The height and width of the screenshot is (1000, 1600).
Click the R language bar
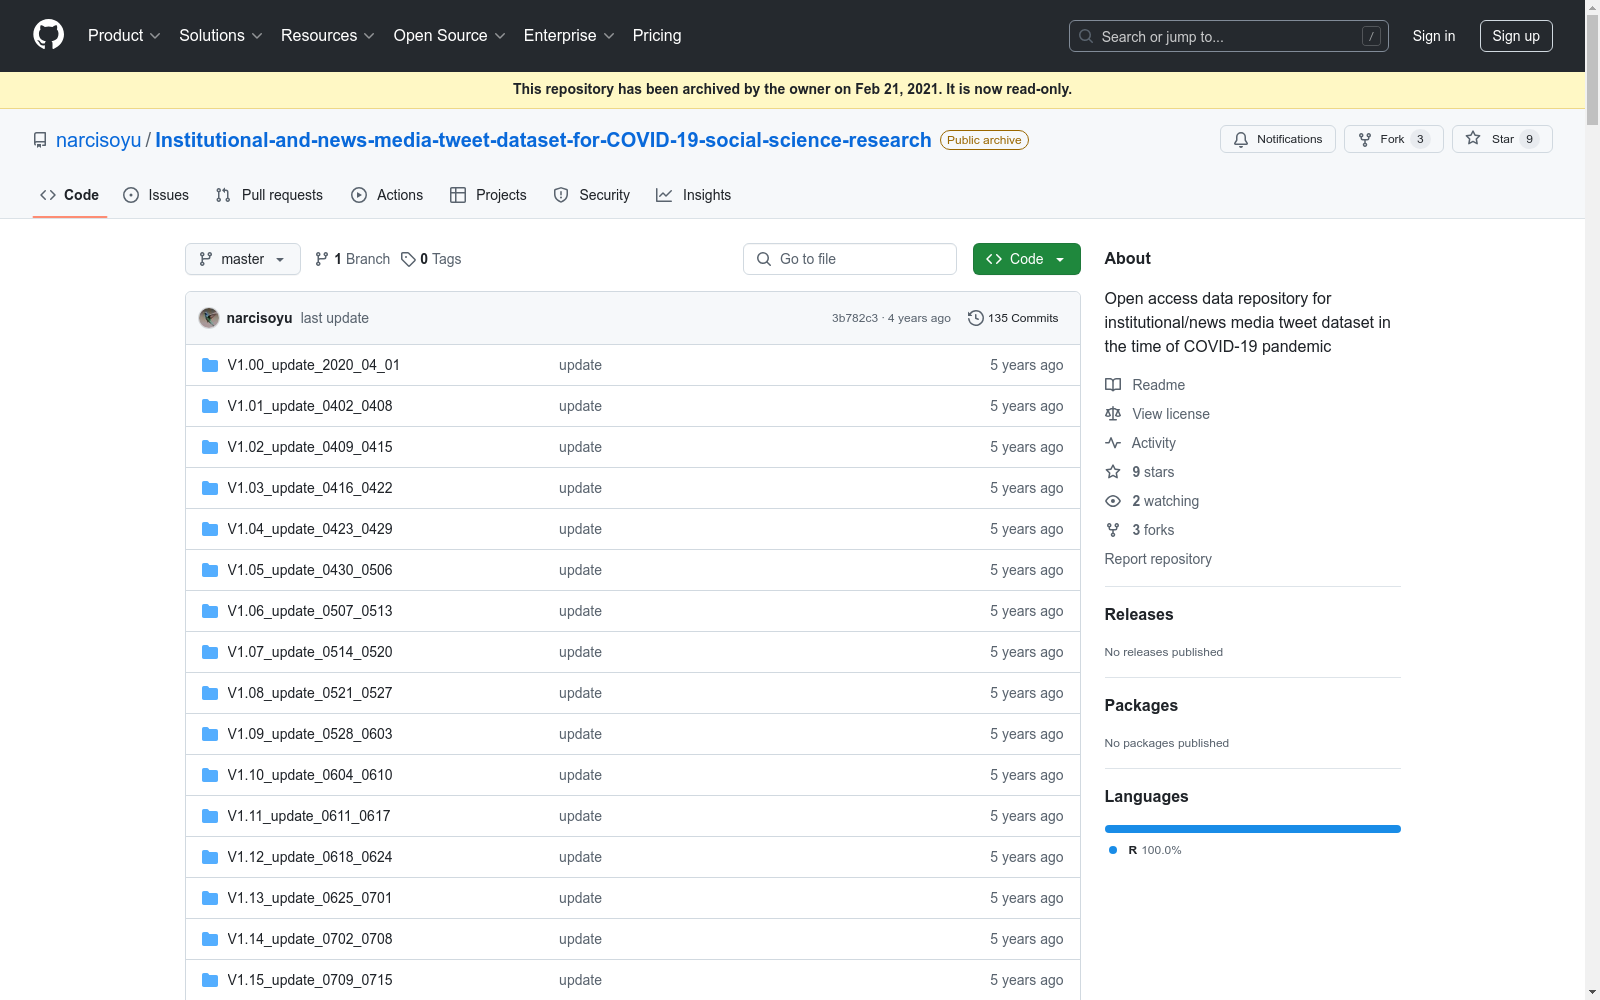click(x=1252, y=829)
